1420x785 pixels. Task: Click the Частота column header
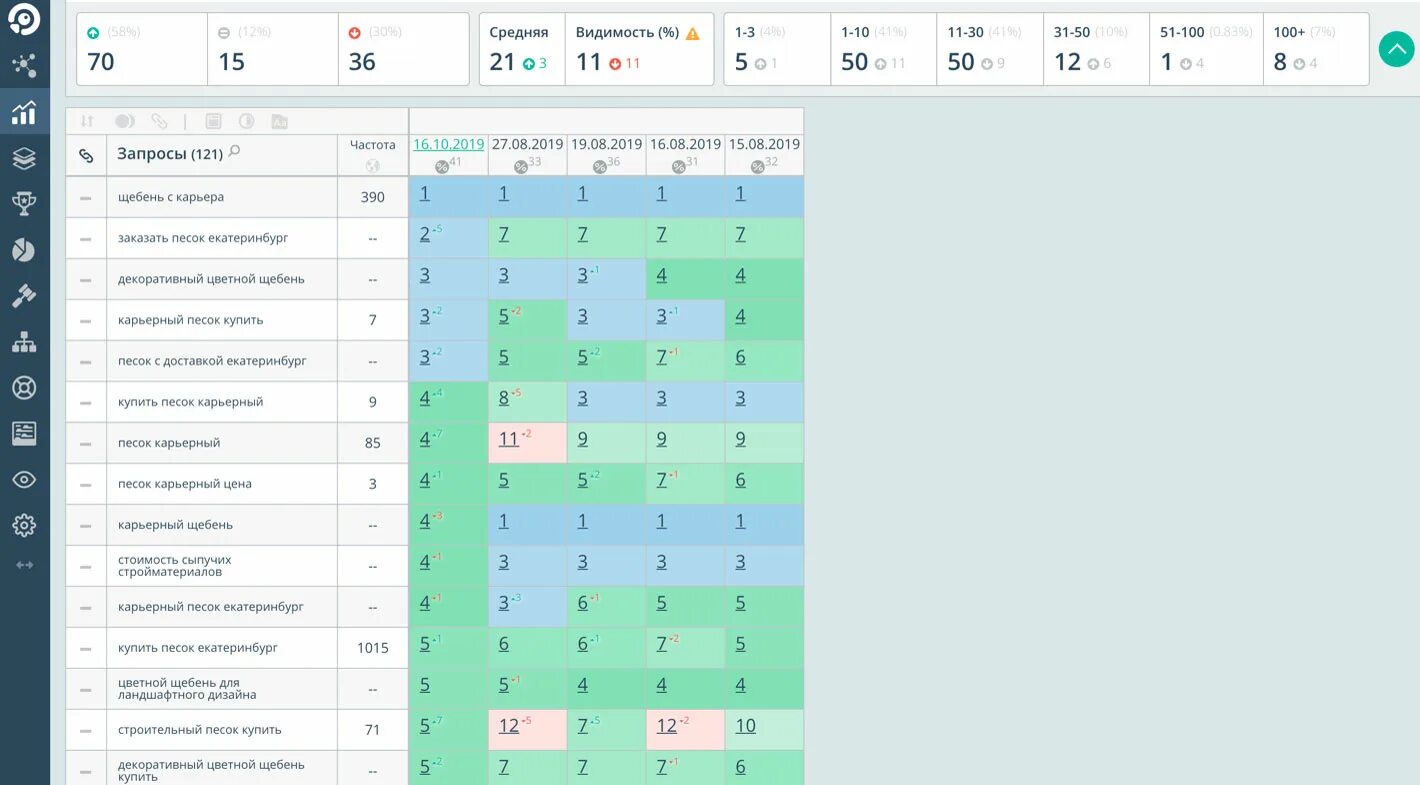[372, 144]
